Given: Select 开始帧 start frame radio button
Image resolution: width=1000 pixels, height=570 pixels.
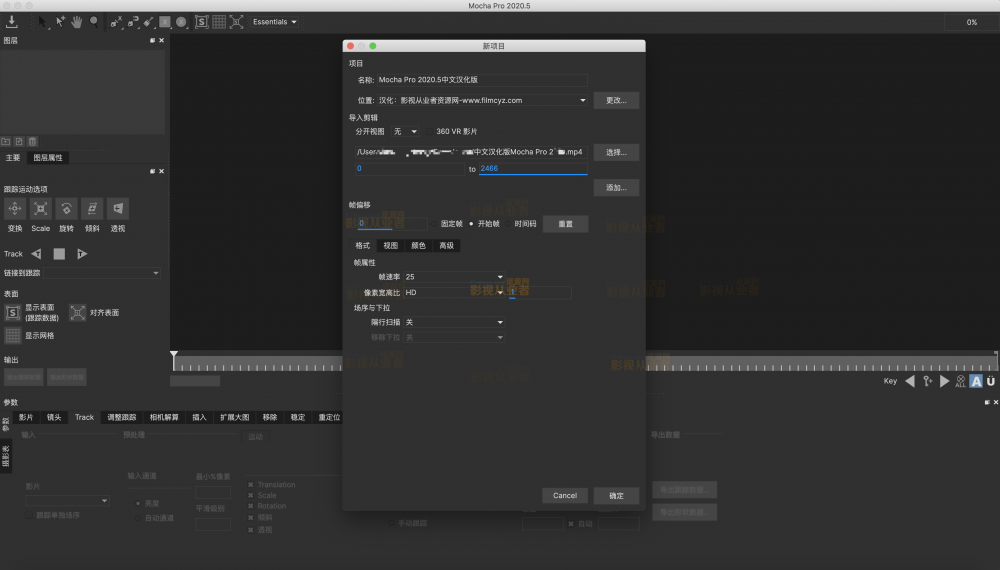Looking at the screenshot, I should tap(471, 224).
